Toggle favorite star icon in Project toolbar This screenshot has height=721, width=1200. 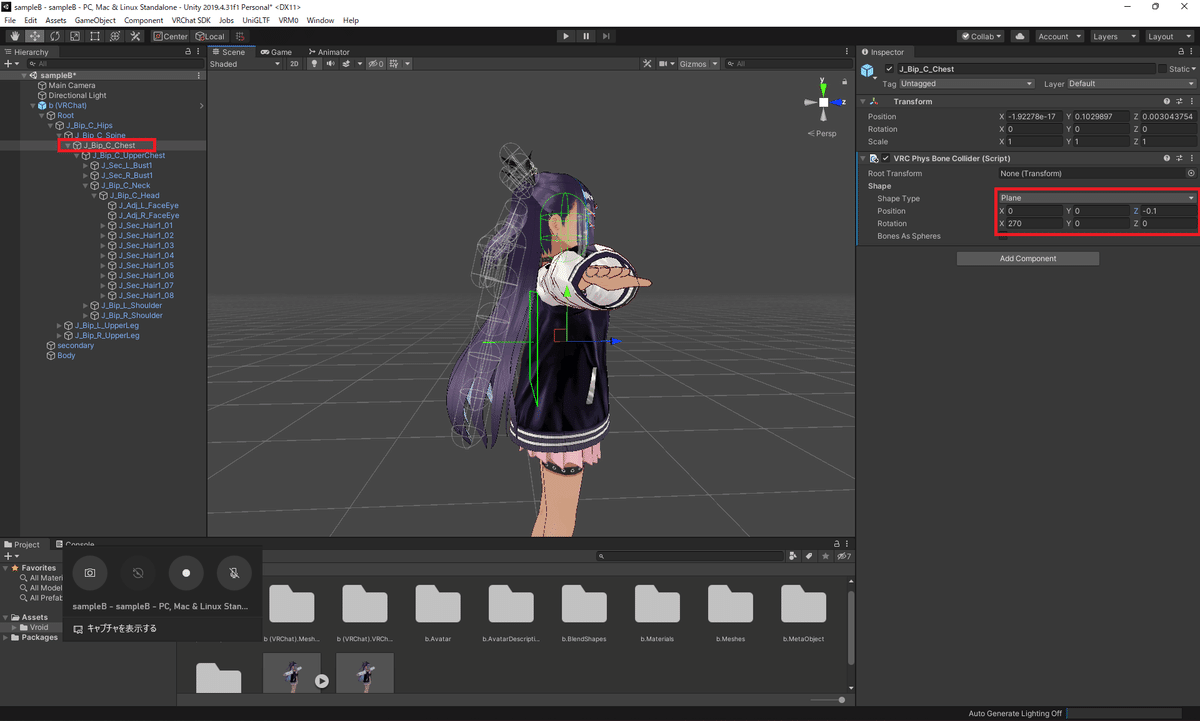click(825, 556)
